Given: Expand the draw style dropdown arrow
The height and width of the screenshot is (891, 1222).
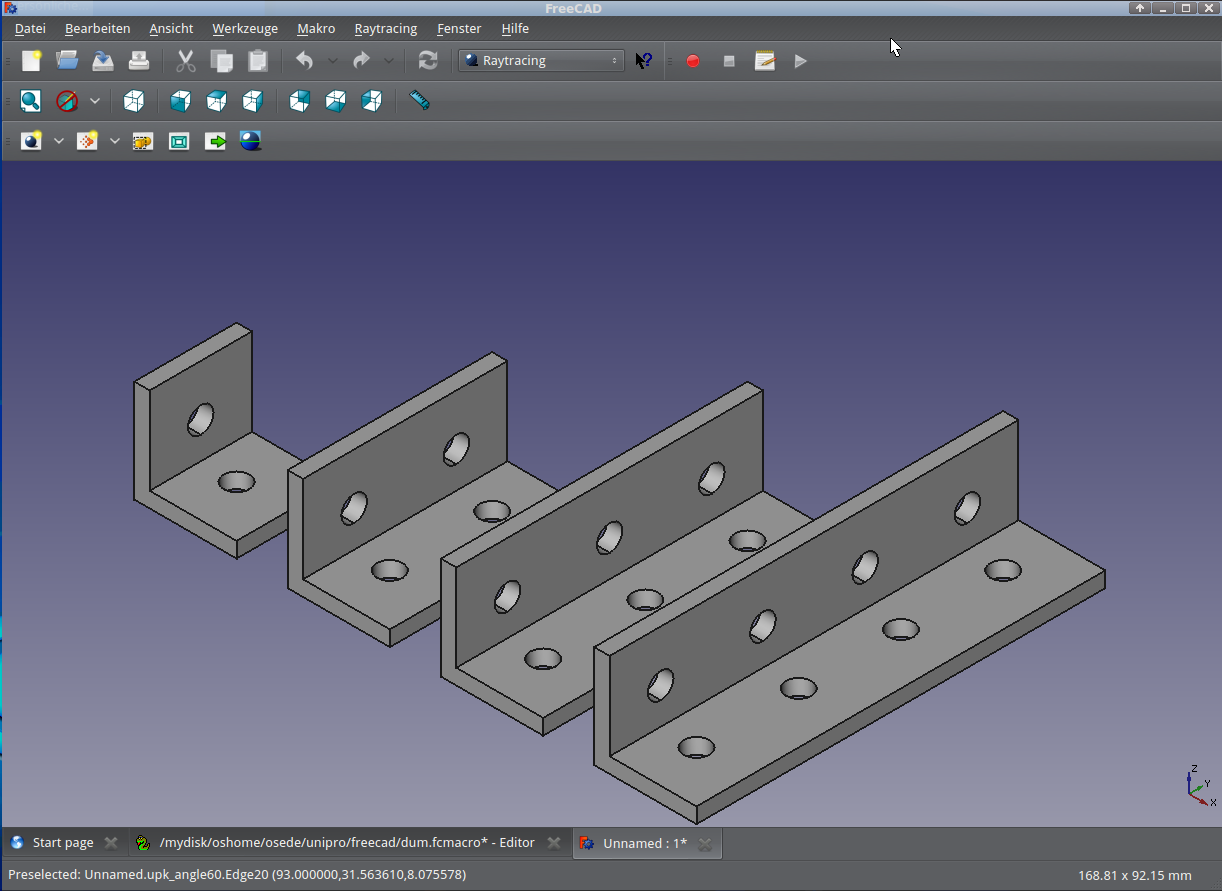Looking at the screenshot, I should [95, 101].
